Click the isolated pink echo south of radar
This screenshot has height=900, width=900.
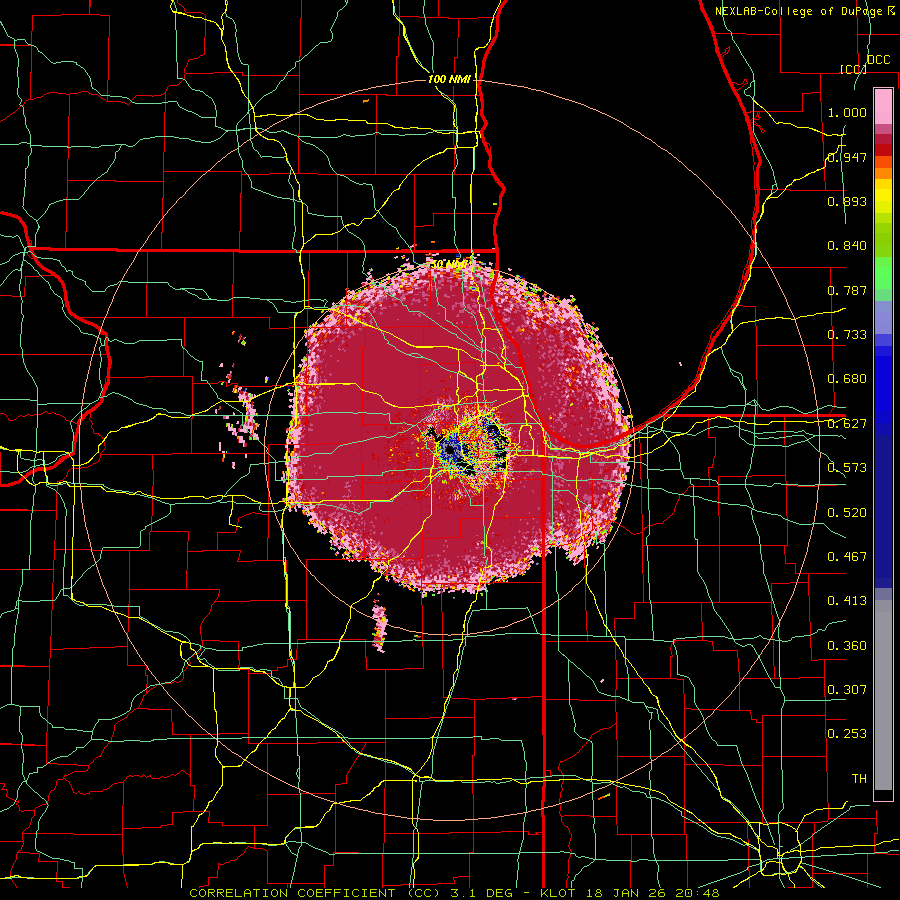click(x=379, y=628)
